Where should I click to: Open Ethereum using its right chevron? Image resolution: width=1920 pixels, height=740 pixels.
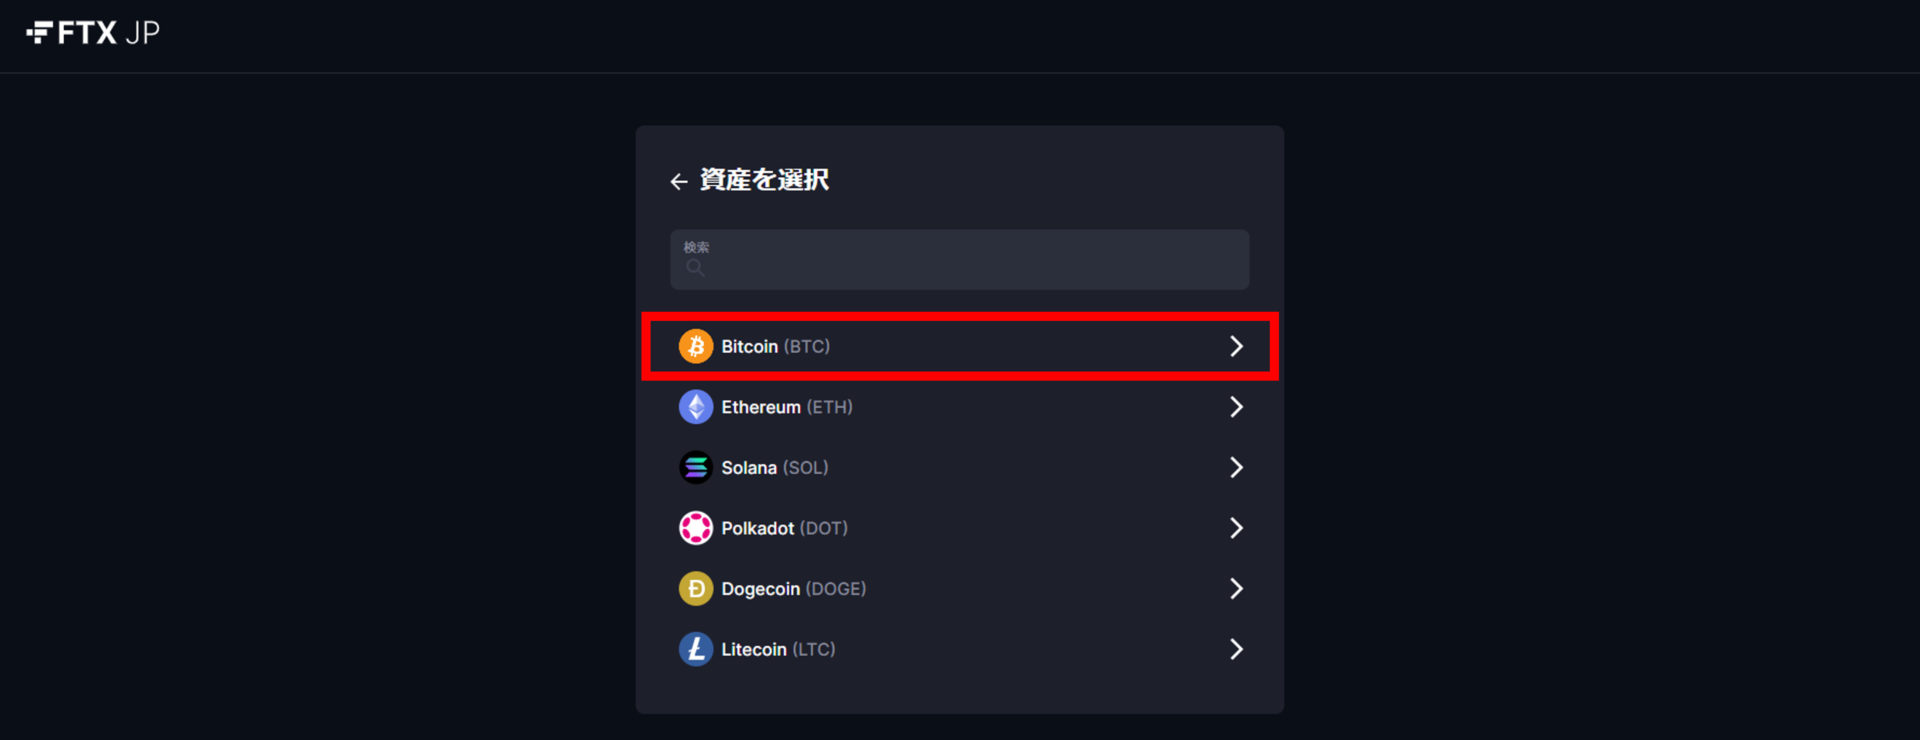point(1236,407)
